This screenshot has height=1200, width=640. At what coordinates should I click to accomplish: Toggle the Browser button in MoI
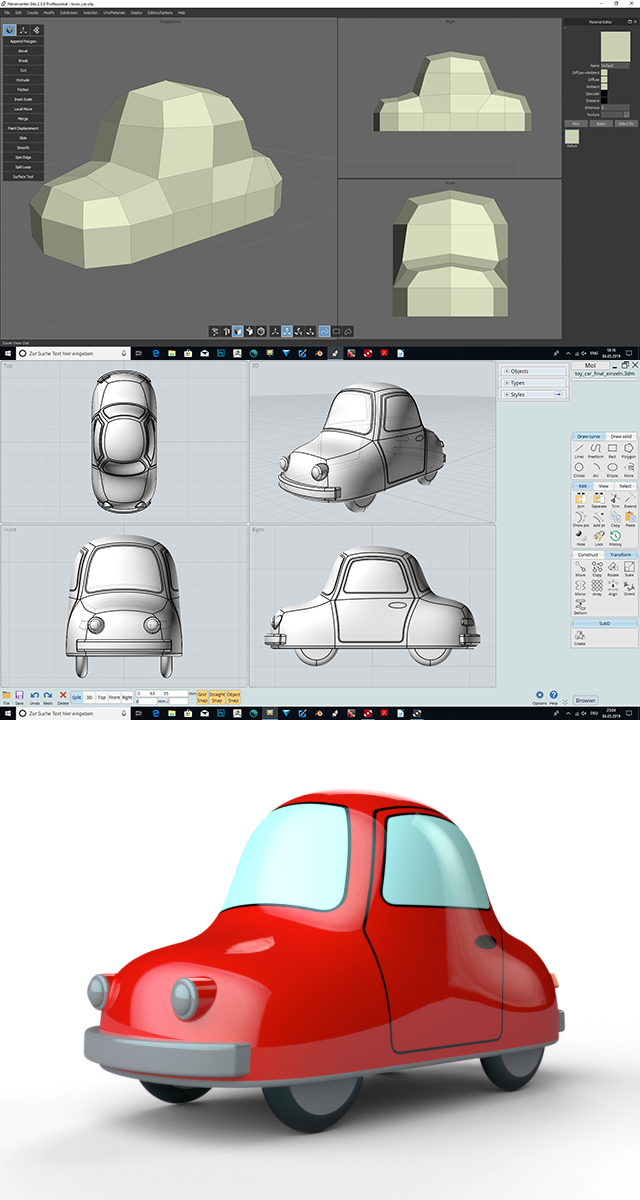click(x=586, y=700)
